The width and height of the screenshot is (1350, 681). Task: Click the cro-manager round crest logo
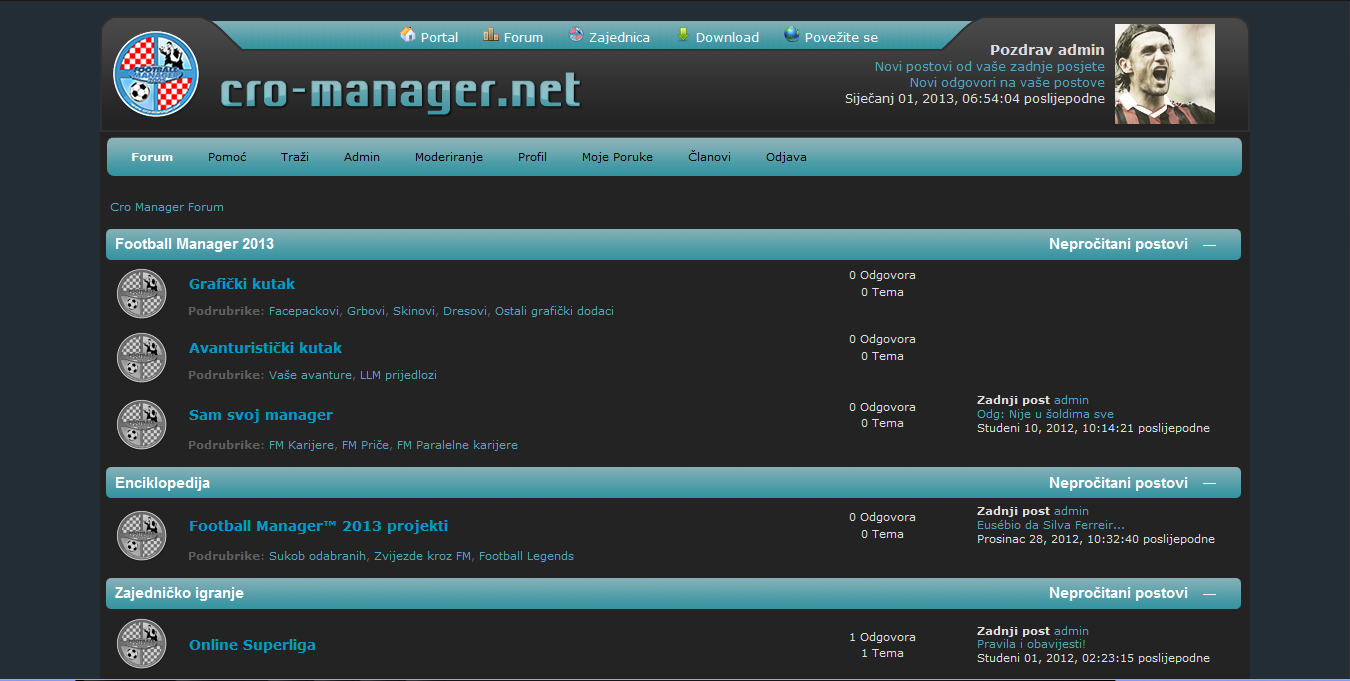click(x=156, y=73)
